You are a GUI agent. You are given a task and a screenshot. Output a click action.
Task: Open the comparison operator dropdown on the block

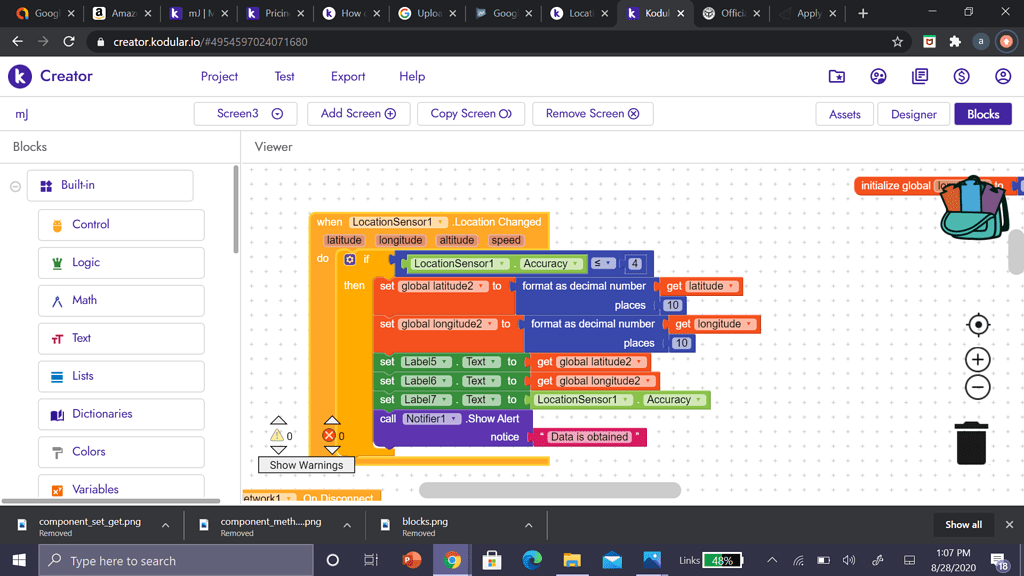coord(603,264)
